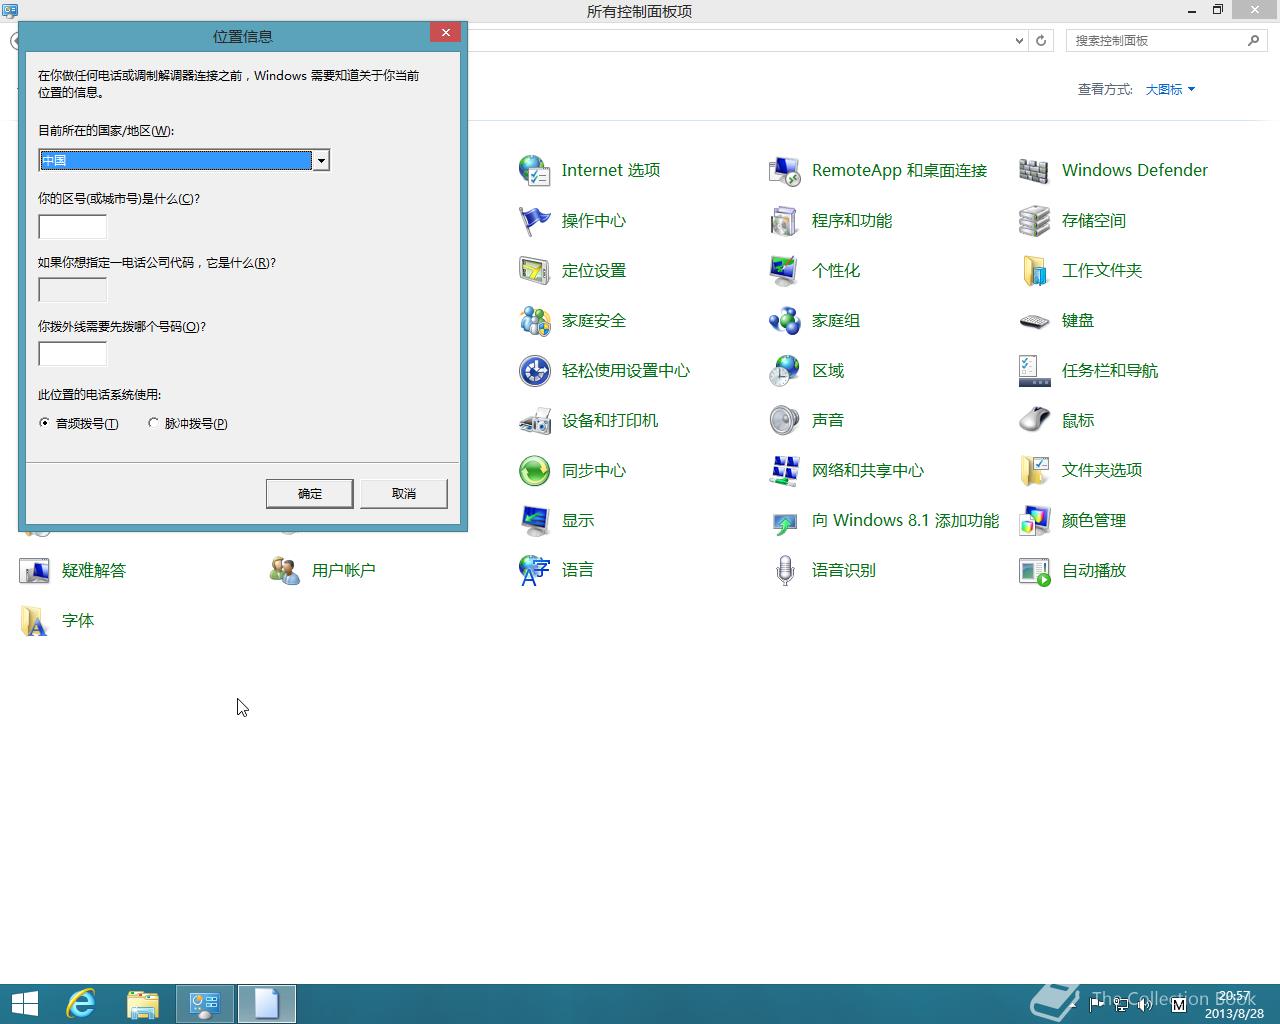Select 音频拨号 radio button
The width and height of the screenshot is (1280, 1024).
point(44,423)
